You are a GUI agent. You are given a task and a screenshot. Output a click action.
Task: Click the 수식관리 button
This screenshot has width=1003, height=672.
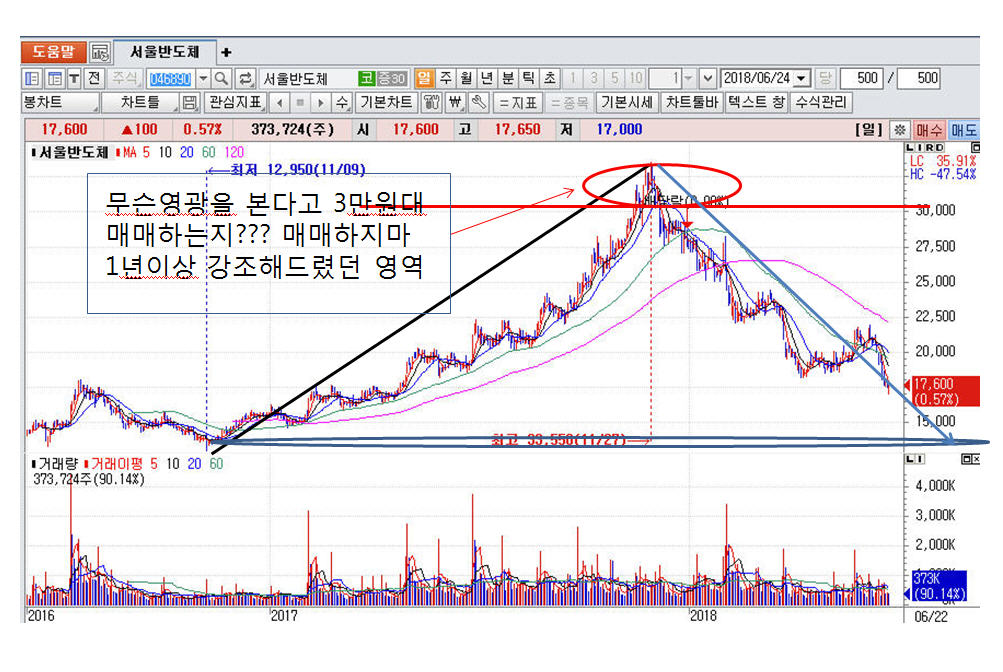click(821, 102)
